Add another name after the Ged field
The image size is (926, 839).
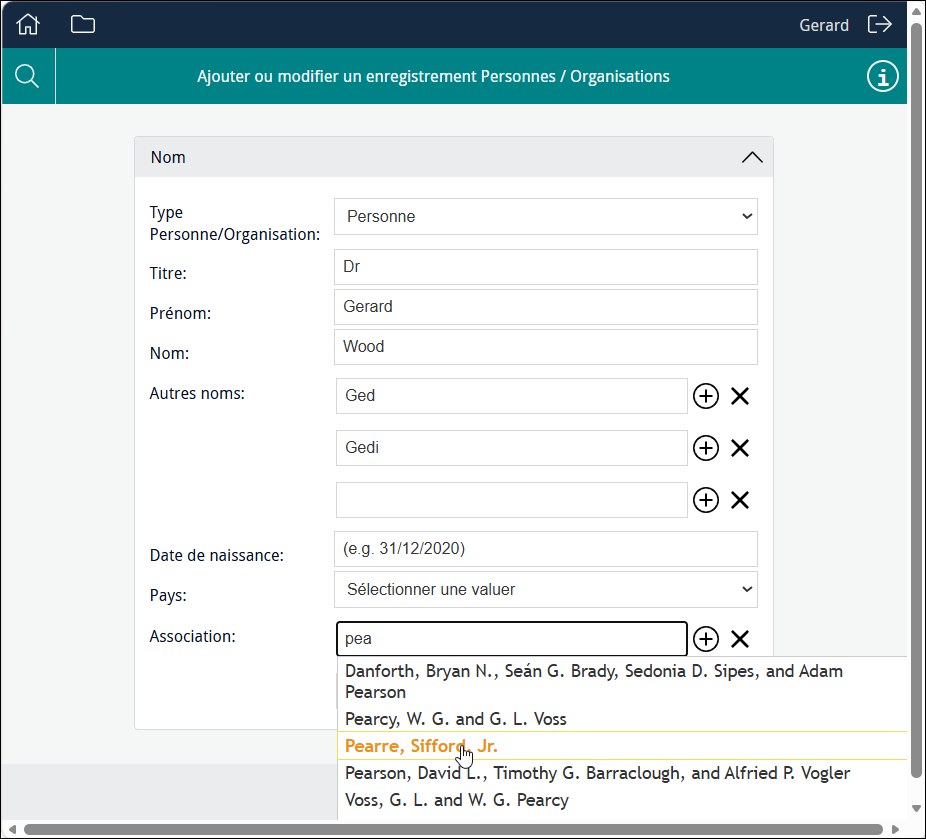(x=706, y=396)
